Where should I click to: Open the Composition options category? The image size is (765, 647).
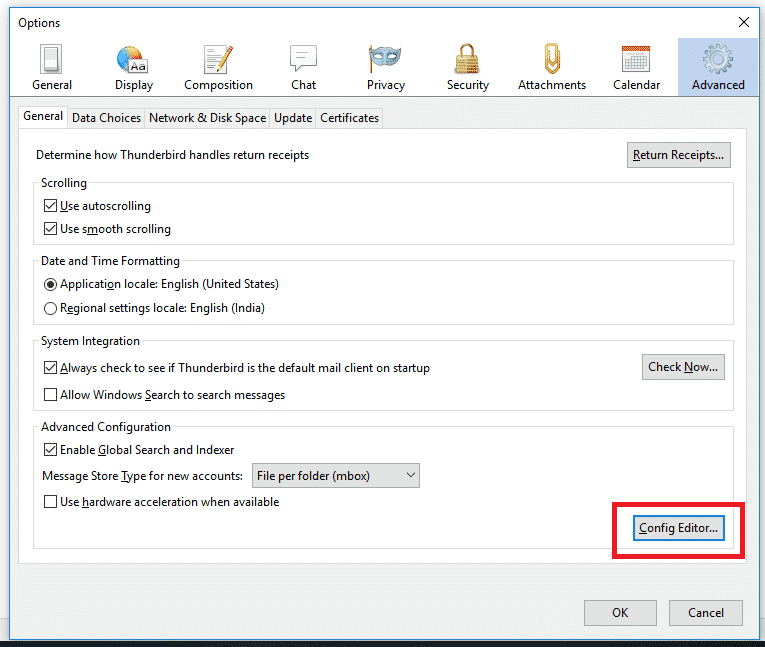coord(218,67)
